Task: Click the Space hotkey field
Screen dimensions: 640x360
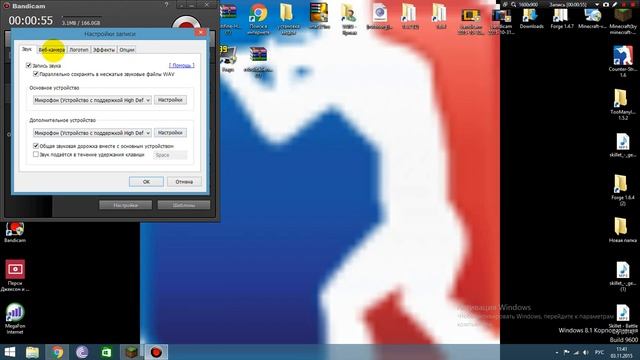Action: (170, 155)
